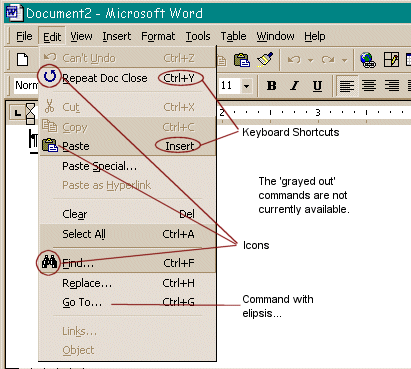Image resolution: width=411 pixels, height=369 pixels.
Task: Click the L tab-stop selector on ruler
Action: 17,113
